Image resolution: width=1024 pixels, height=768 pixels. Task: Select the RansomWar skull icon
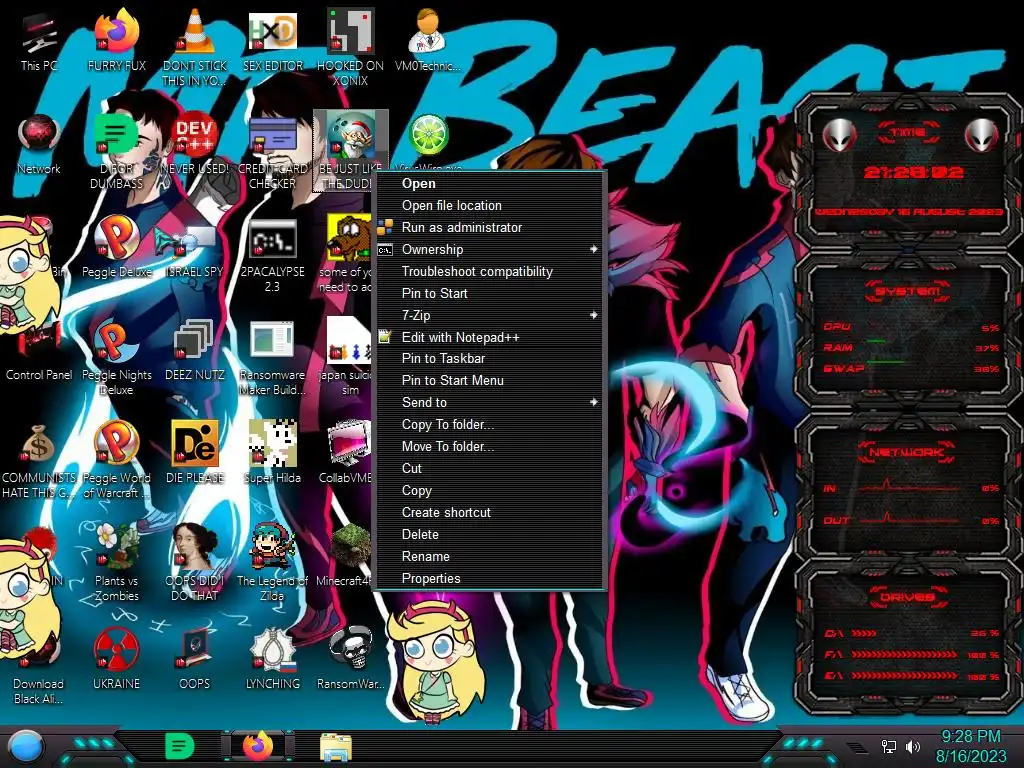350,658
